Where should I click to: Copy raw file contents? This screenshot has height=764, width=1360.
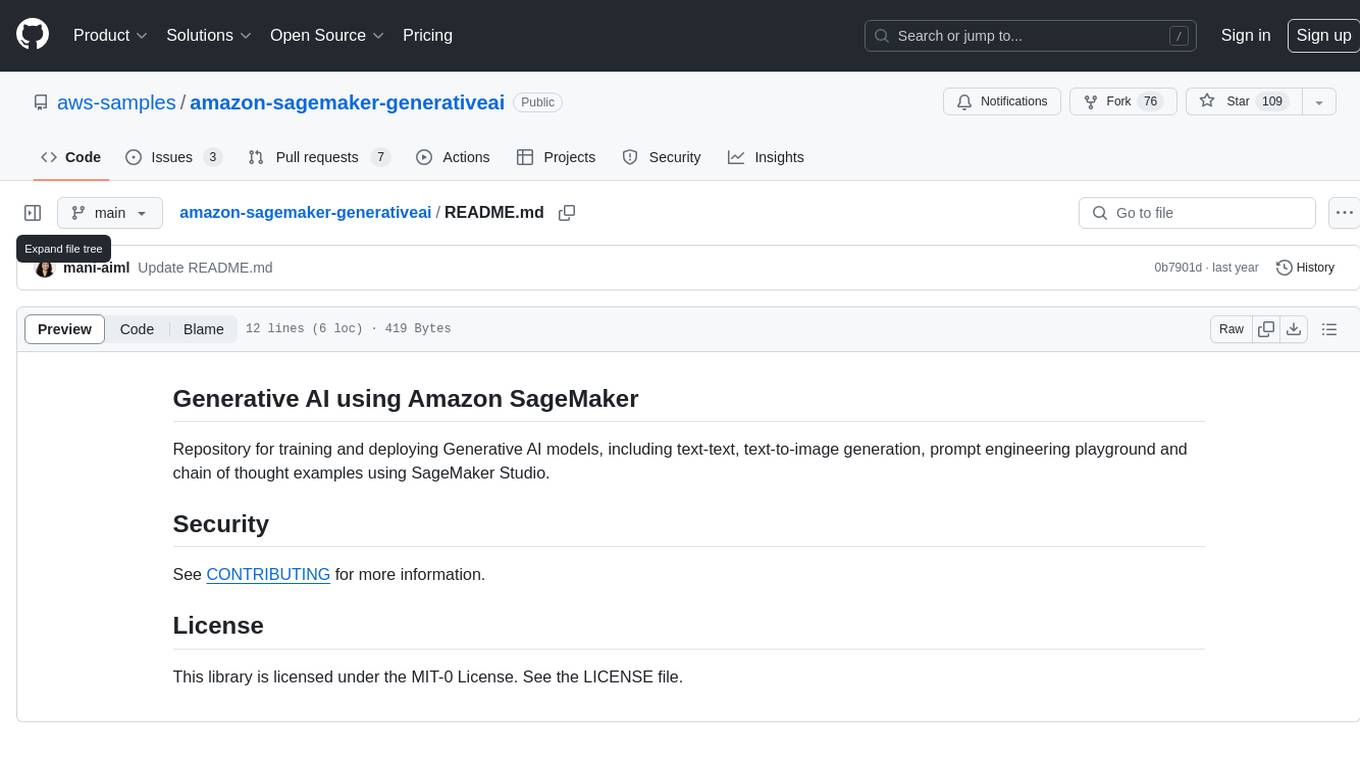pyautogui.click(x=1266, y=329)
